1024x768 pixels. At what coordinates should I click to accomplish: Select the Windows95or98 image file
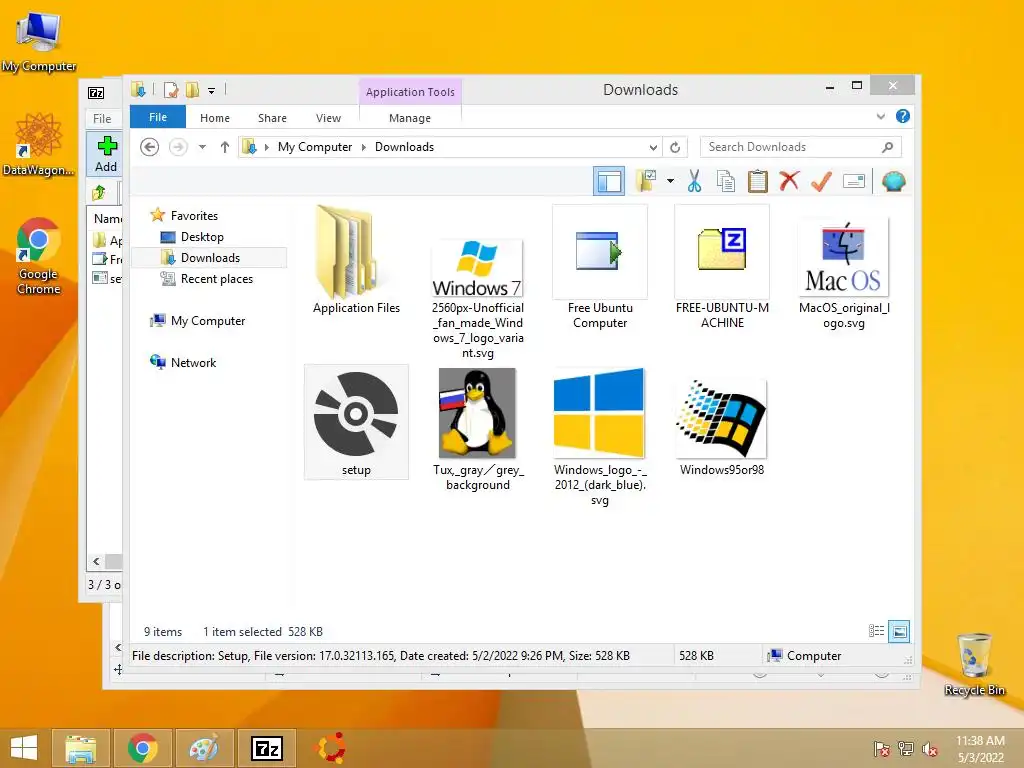point(722,427)
